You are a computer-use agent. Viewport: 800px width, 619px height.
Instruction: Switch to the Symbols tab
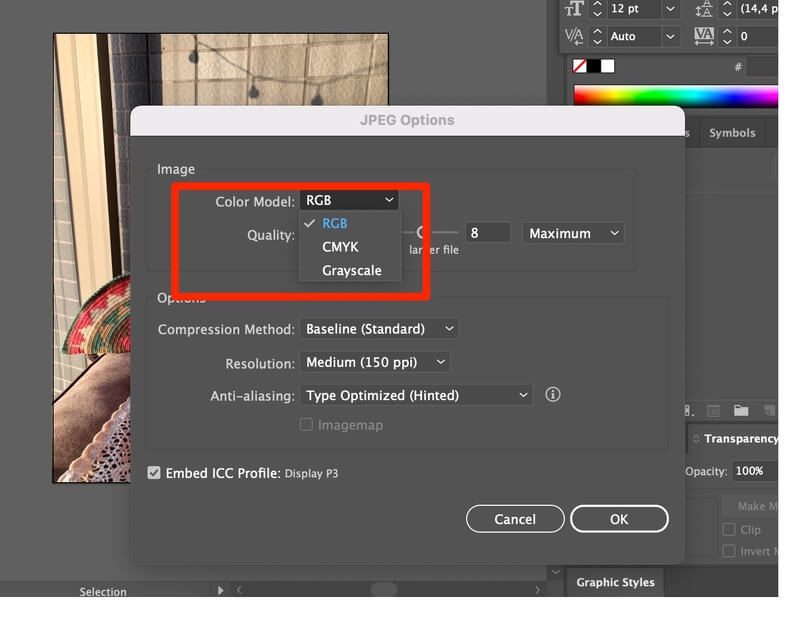point(731,132)
